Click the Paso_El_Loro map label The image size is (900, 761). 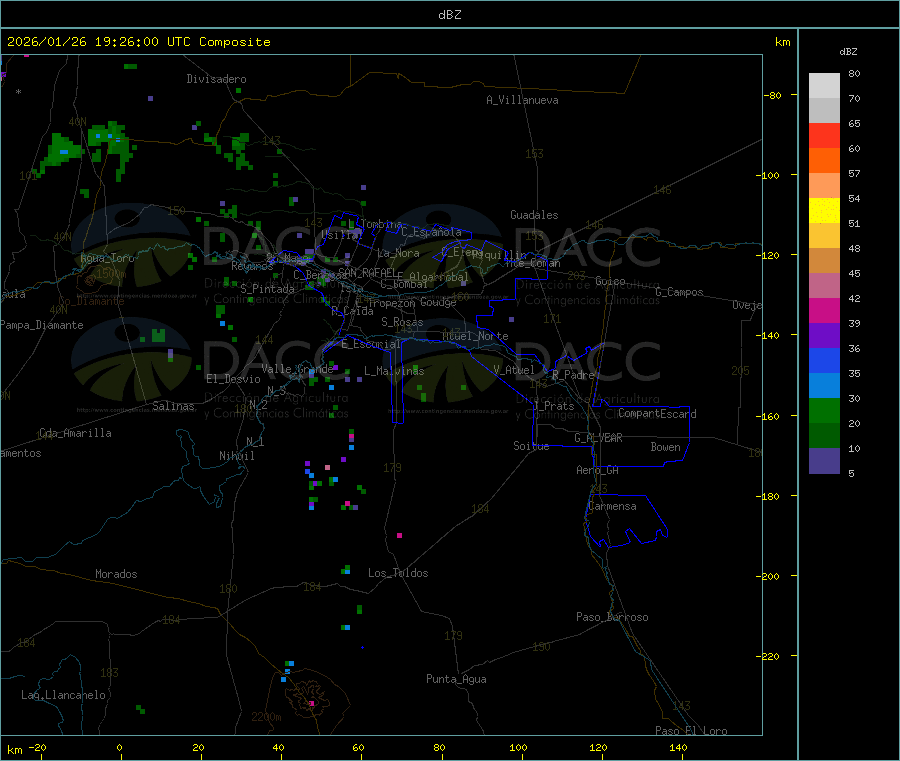(x=692, y=731)
